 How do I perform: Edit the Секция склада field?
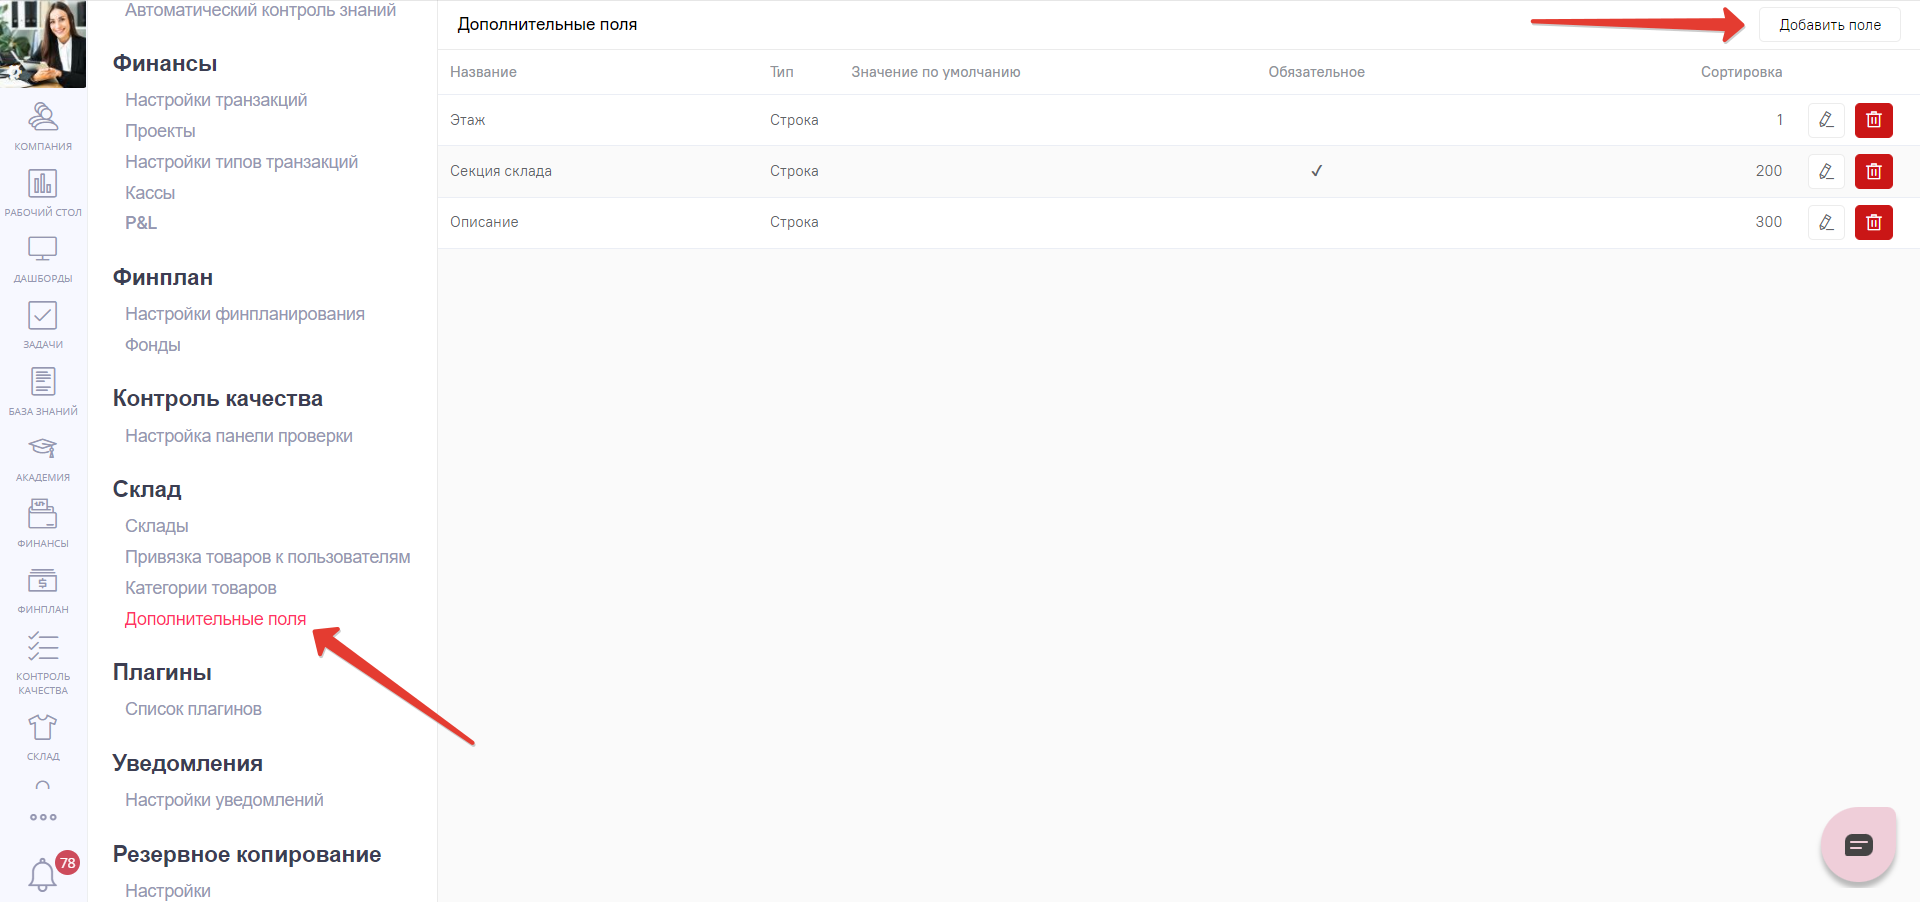pos(1826,171)
